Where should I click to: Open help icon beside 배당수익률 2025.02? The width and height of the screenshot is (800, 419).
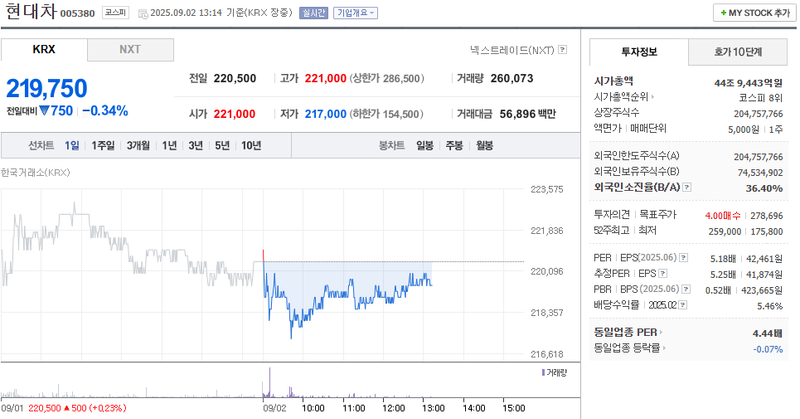coord(683,305)
